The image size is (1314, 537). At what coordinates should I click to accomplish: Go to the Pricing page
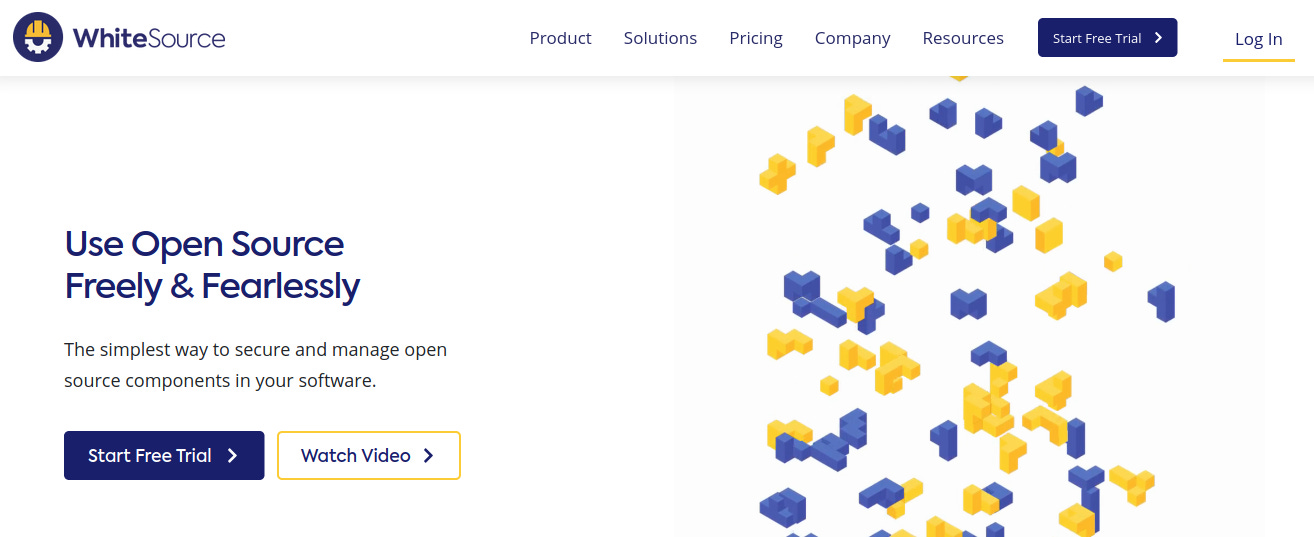click(756, 38)
